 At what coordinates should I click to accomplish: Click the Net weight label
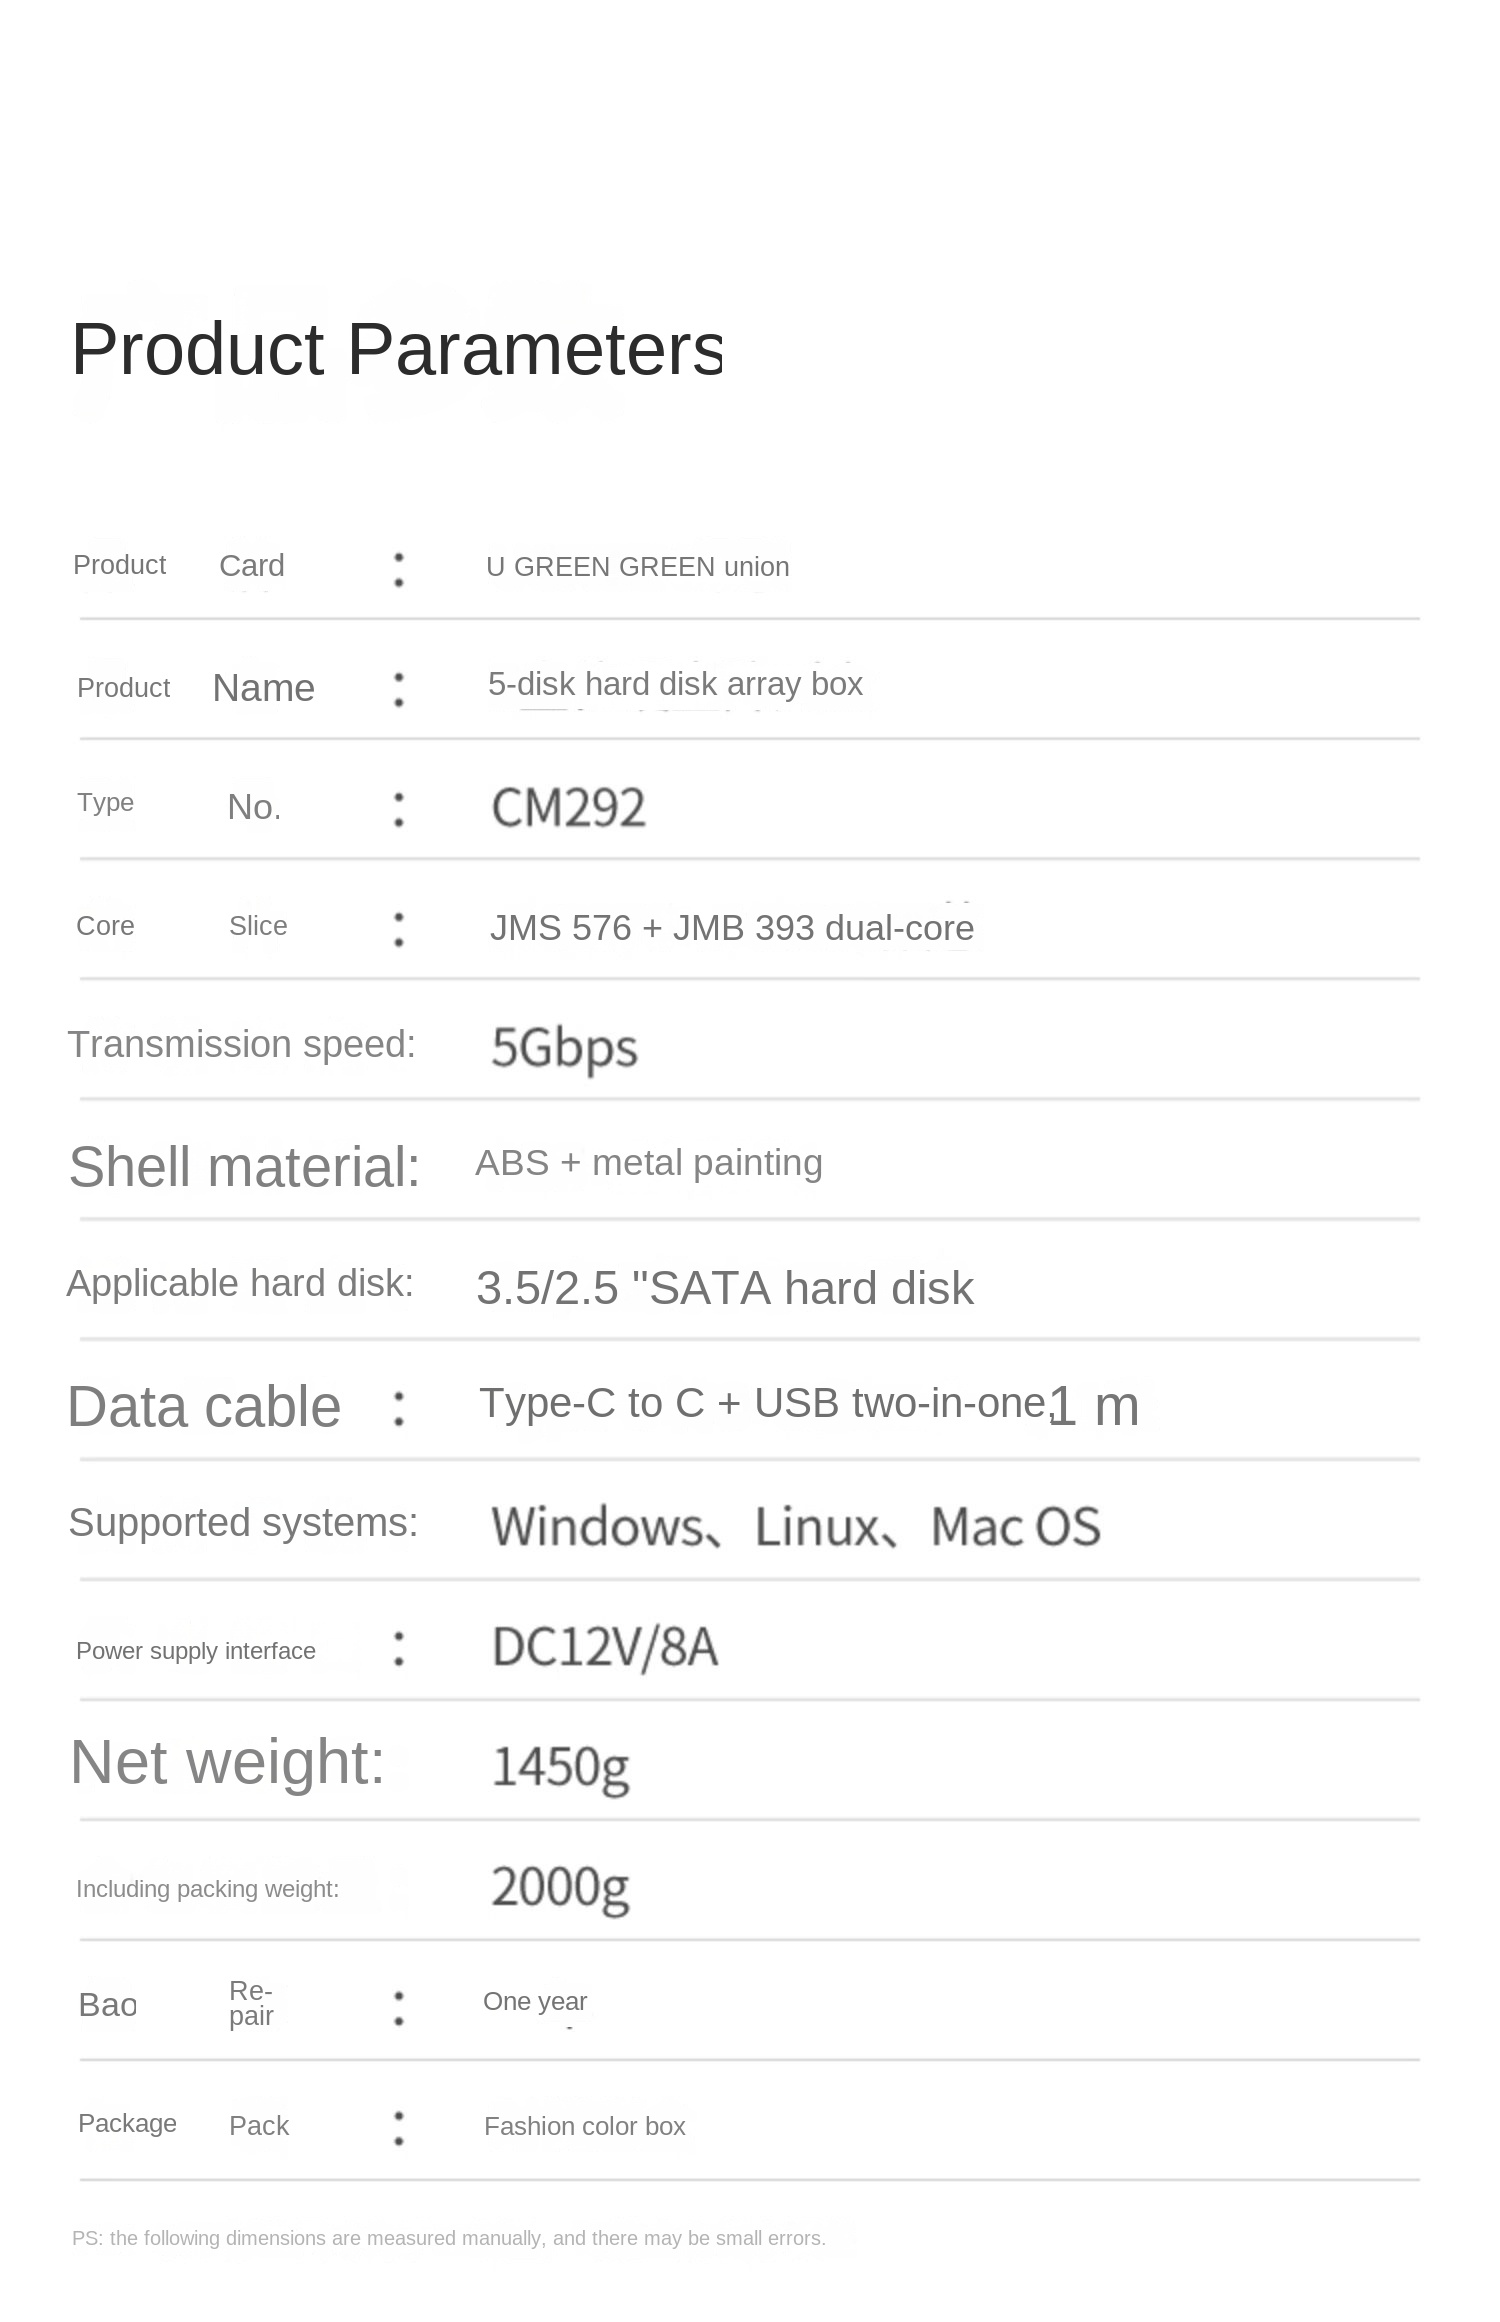click(x=227, y=1761)
